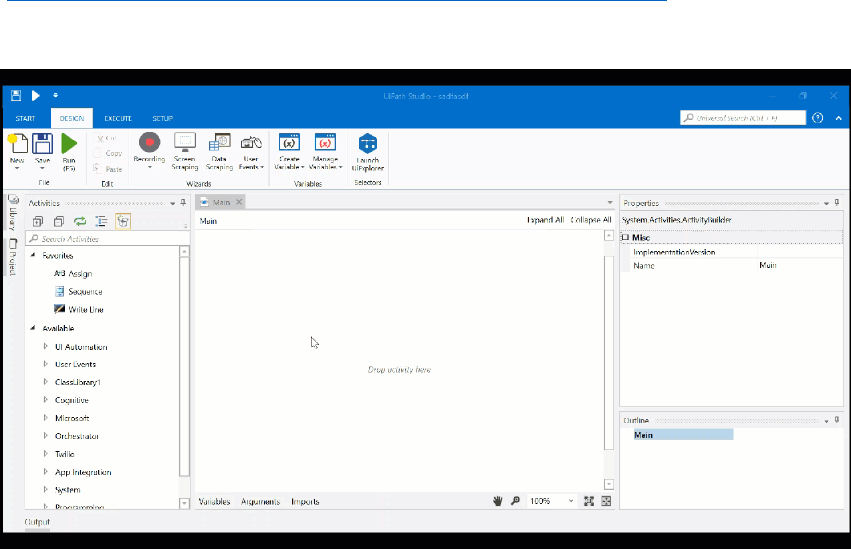Select the Sequence activity
The width and height of the screenshot is (851, 549).
pyautogui.click(x=79, y=291)
